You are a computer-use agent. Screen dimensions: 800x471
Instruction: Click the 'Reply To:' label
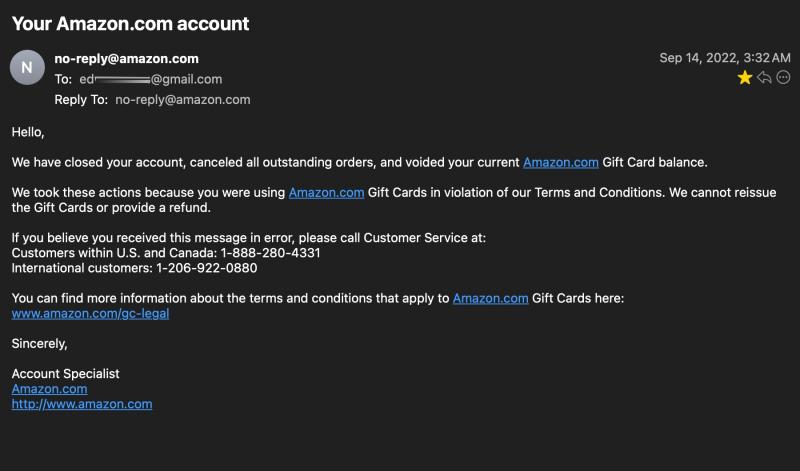coord(81,100)
